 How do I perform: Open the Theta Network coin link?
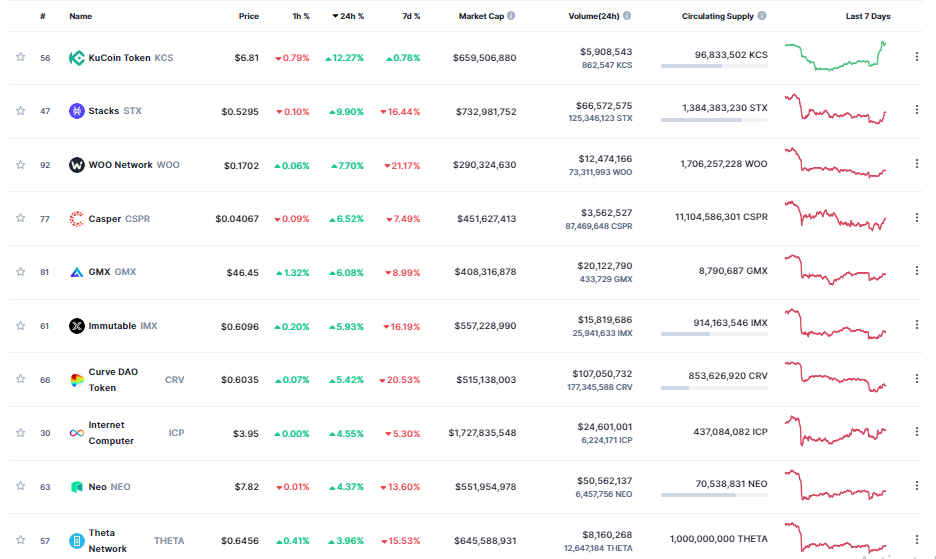pos(107,540)
